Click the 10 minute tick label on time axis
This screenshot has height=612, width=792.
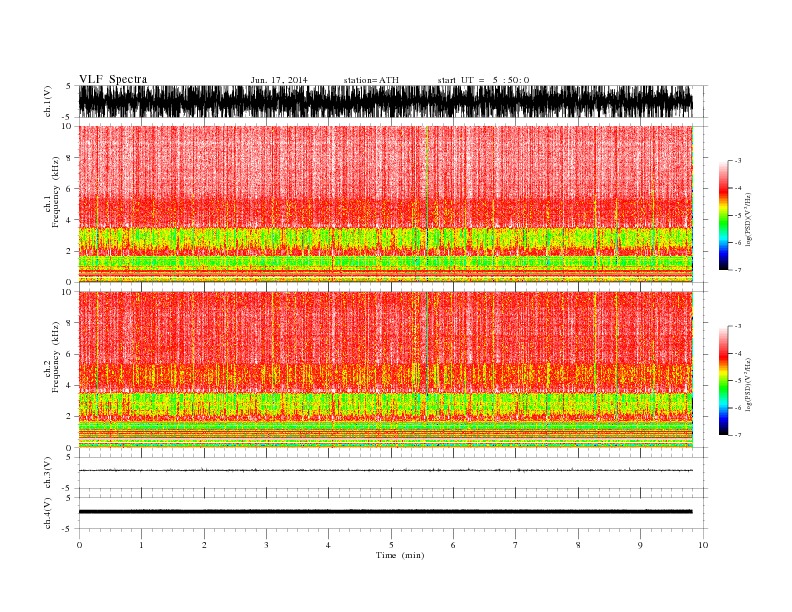tap(703, 545)
